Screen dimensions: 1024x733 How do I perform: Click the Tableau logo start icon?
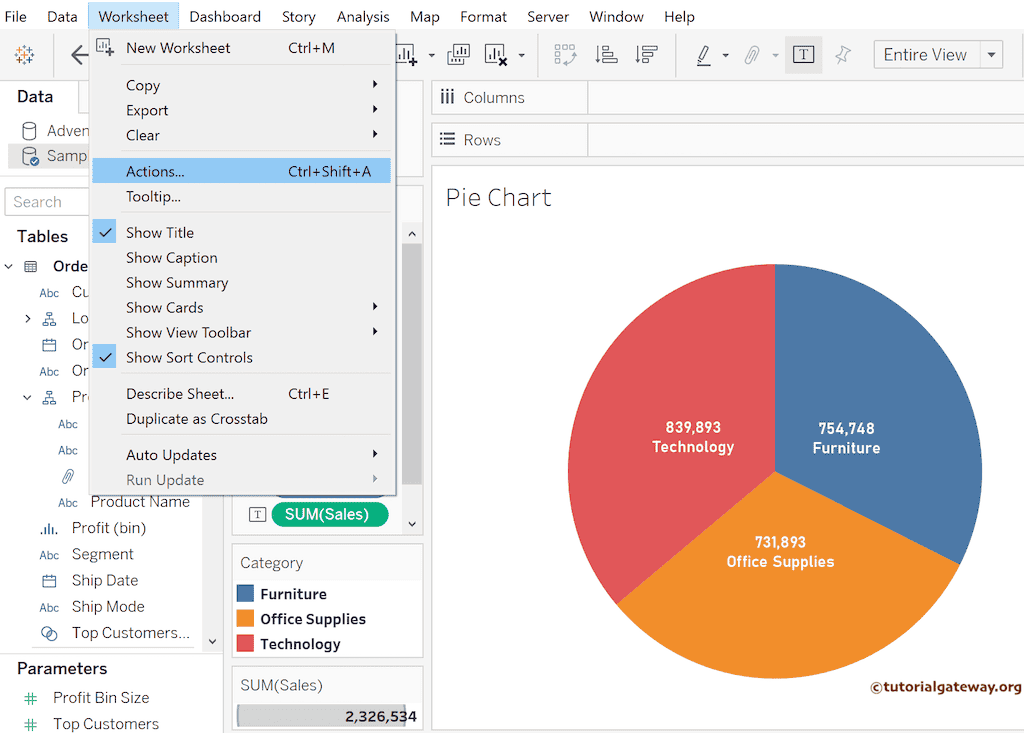[24, 55]
